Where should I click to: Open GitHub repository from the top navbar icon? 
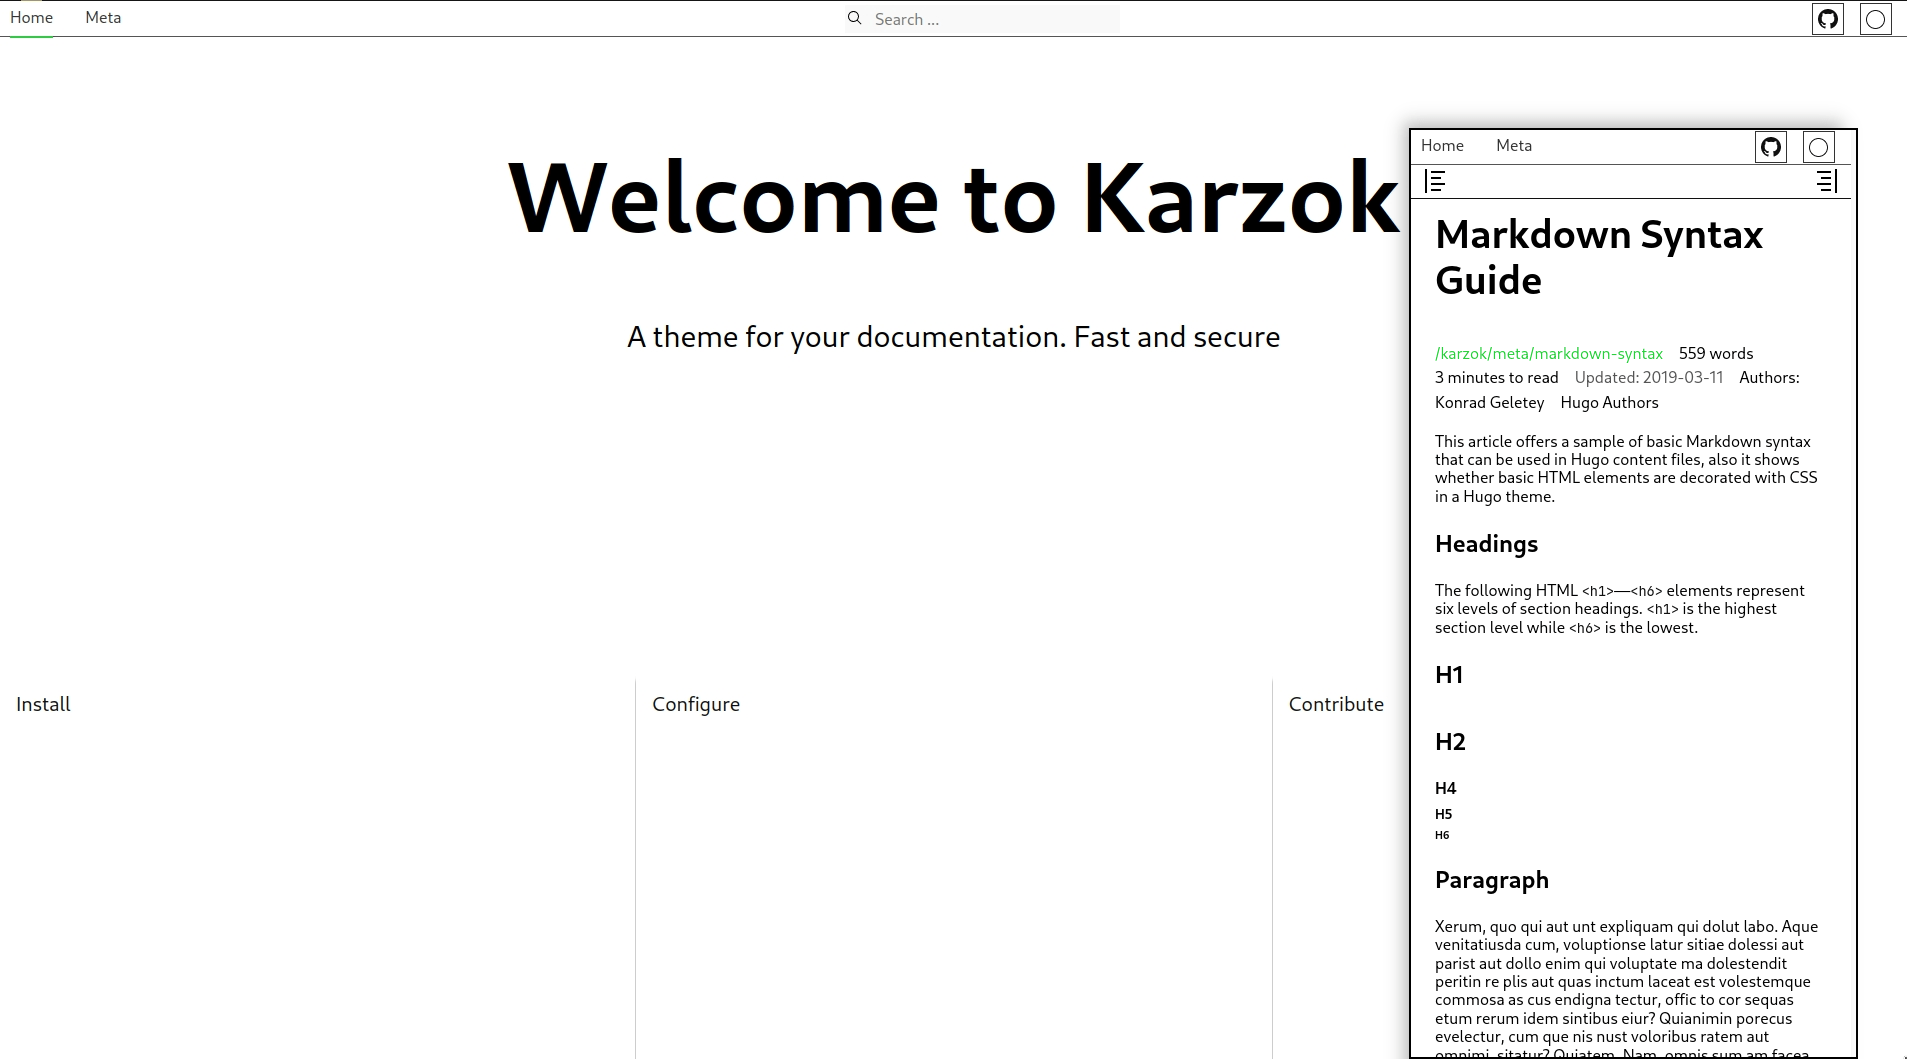tap(1828, 18)
